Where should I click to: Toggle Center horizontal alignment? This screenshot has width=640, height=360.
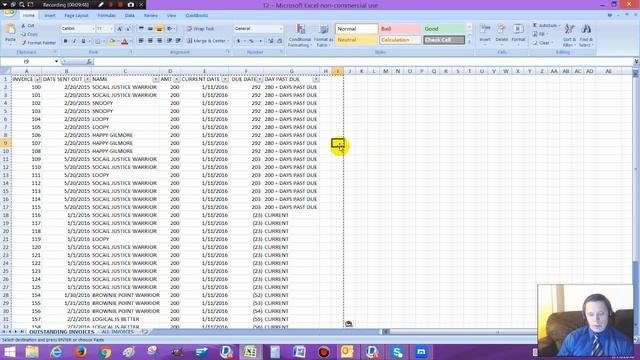[150, 41]
